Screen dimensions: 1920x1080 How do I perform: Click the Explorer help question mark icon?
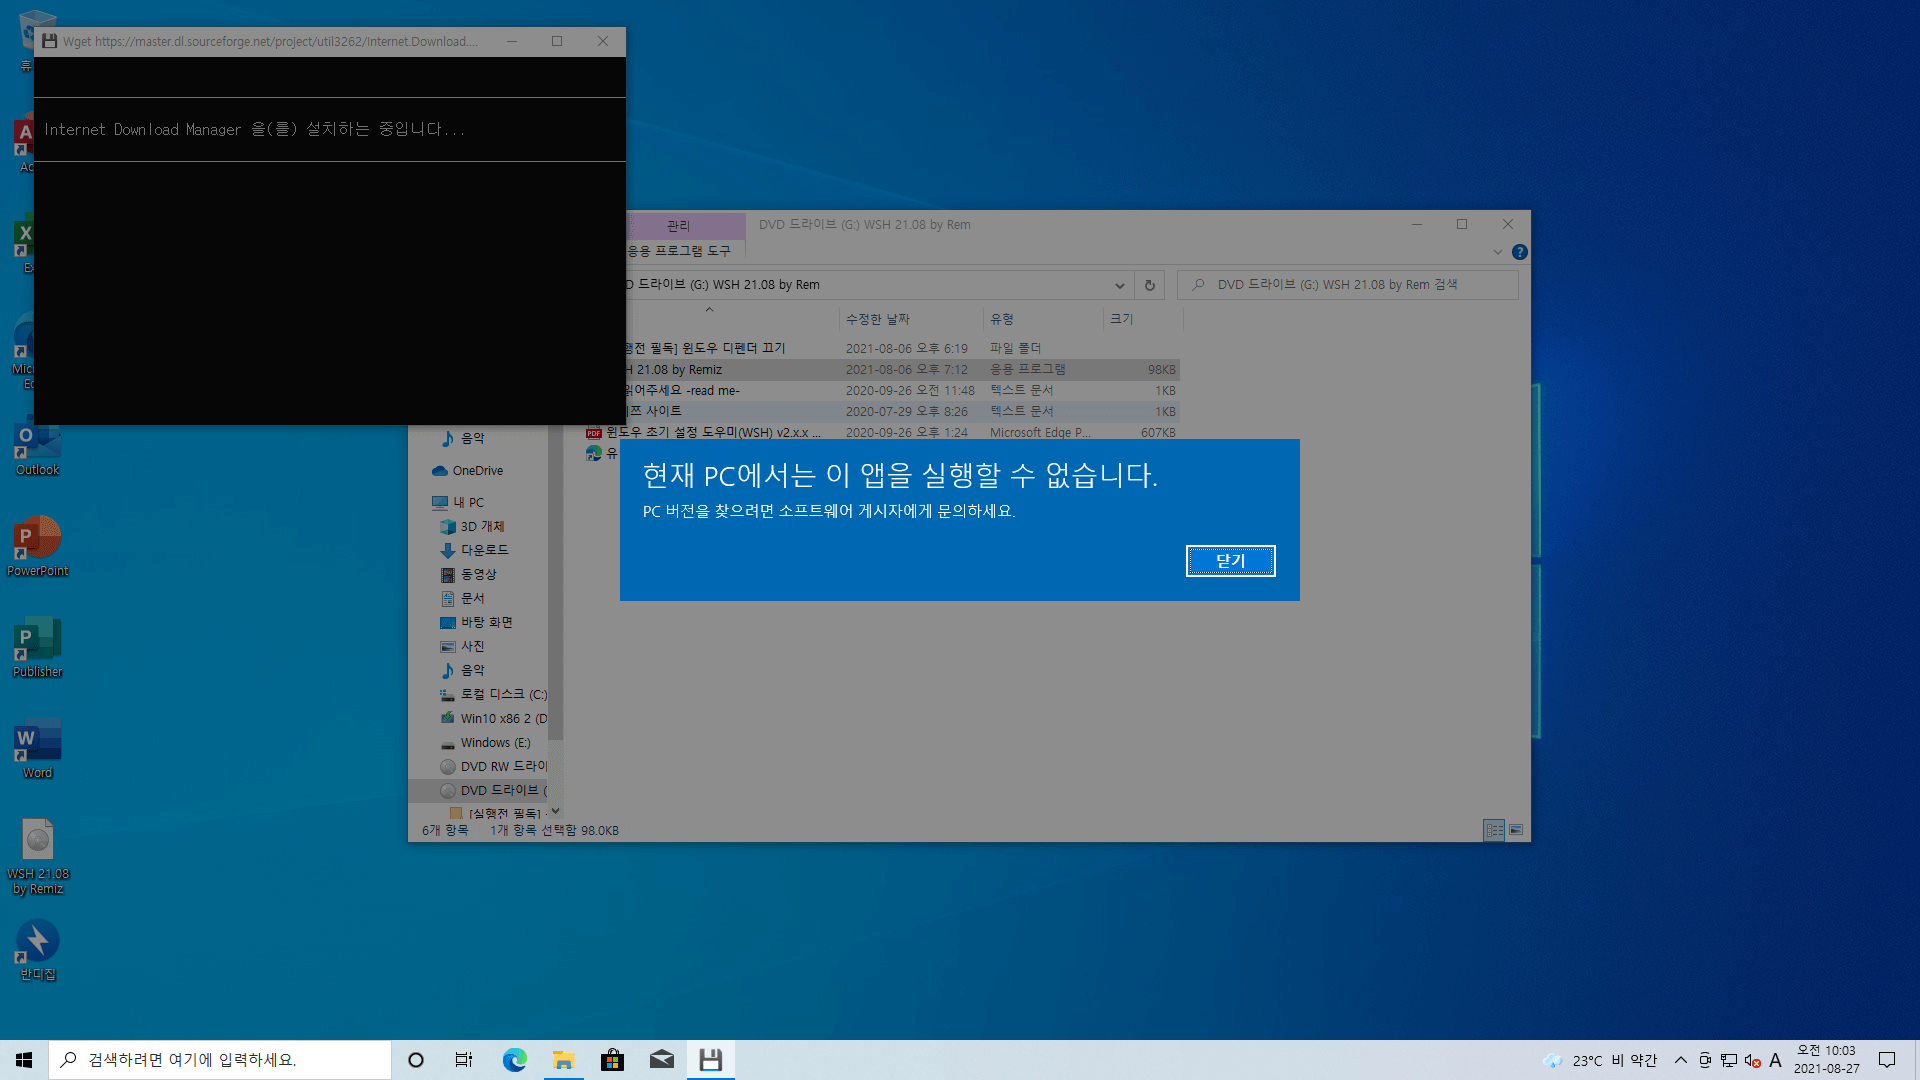(1519, 252)
